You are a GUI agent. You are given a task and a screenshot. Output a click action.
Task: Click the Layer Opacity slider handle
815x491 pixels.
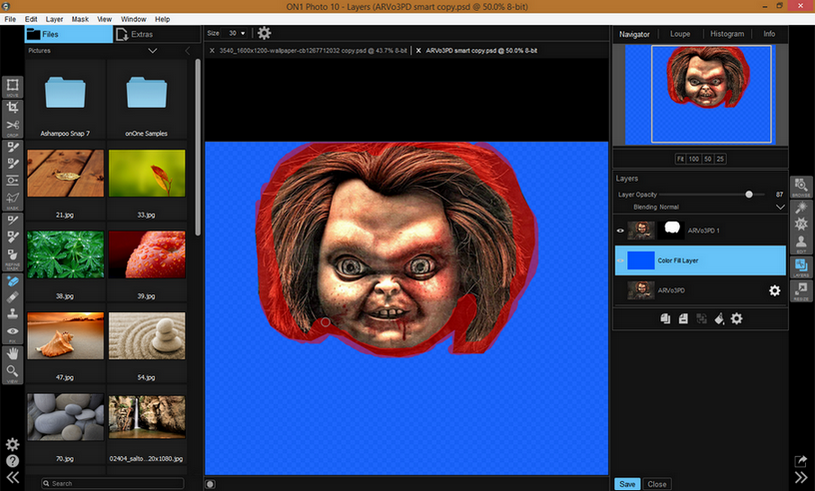pos(749,194)
